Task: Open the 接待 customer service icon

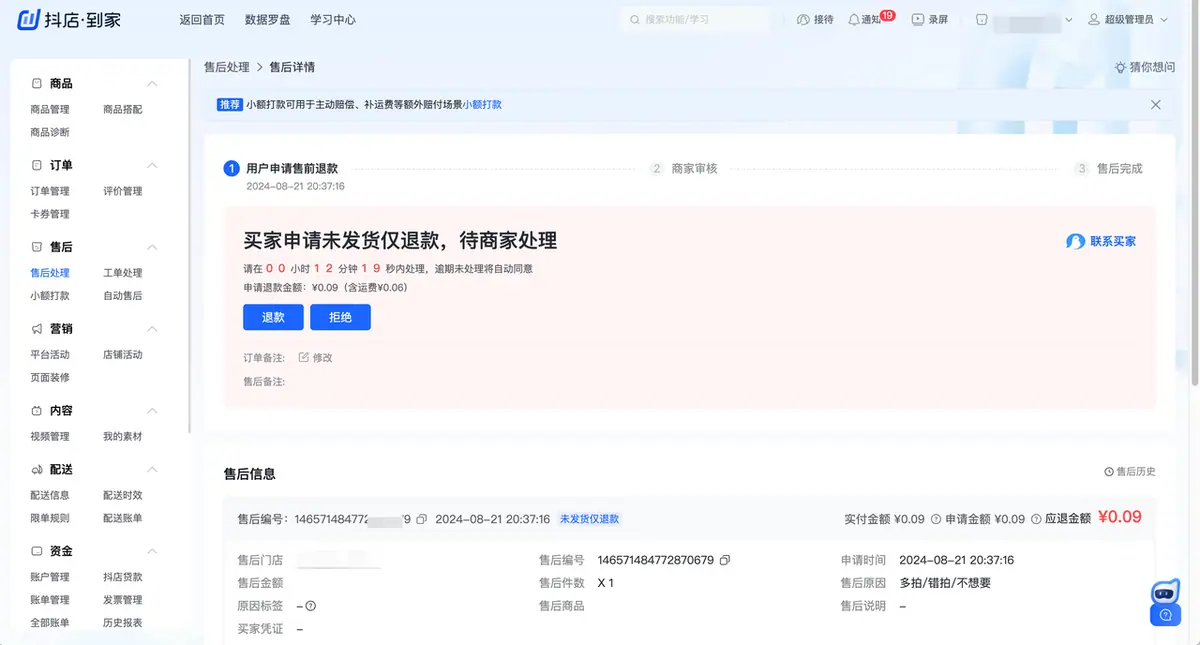Action: click(x=803, y=19)
